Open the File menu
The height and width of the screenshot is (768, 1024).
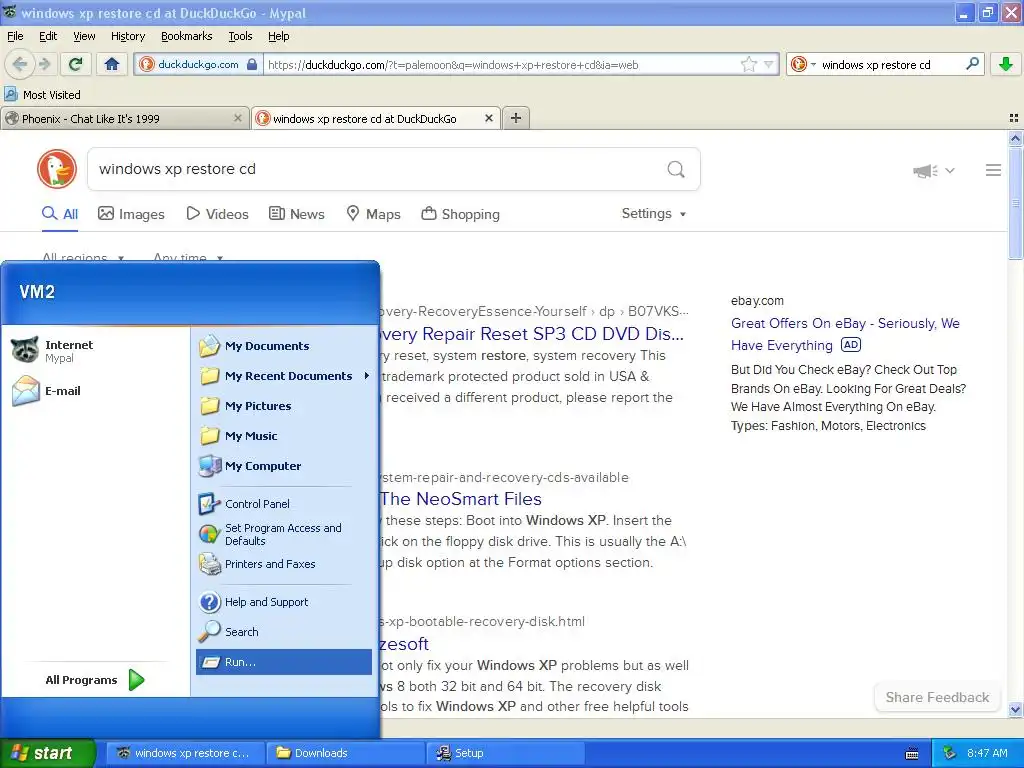[x=15, y=36]
